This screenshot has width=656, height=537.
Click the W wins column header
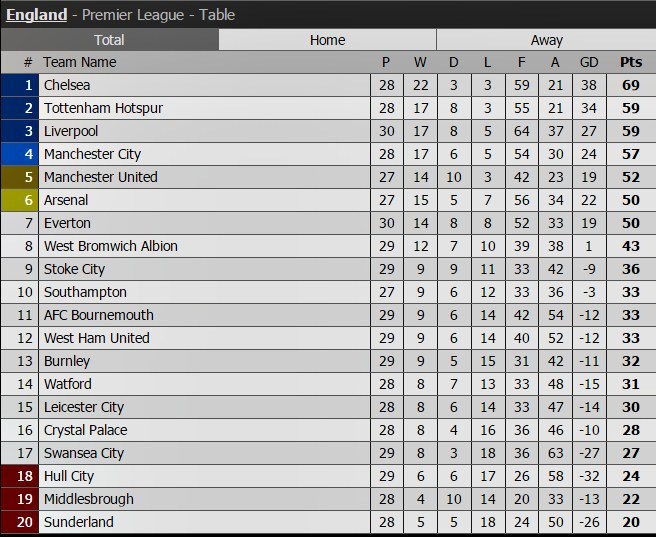tap(420, 62)
